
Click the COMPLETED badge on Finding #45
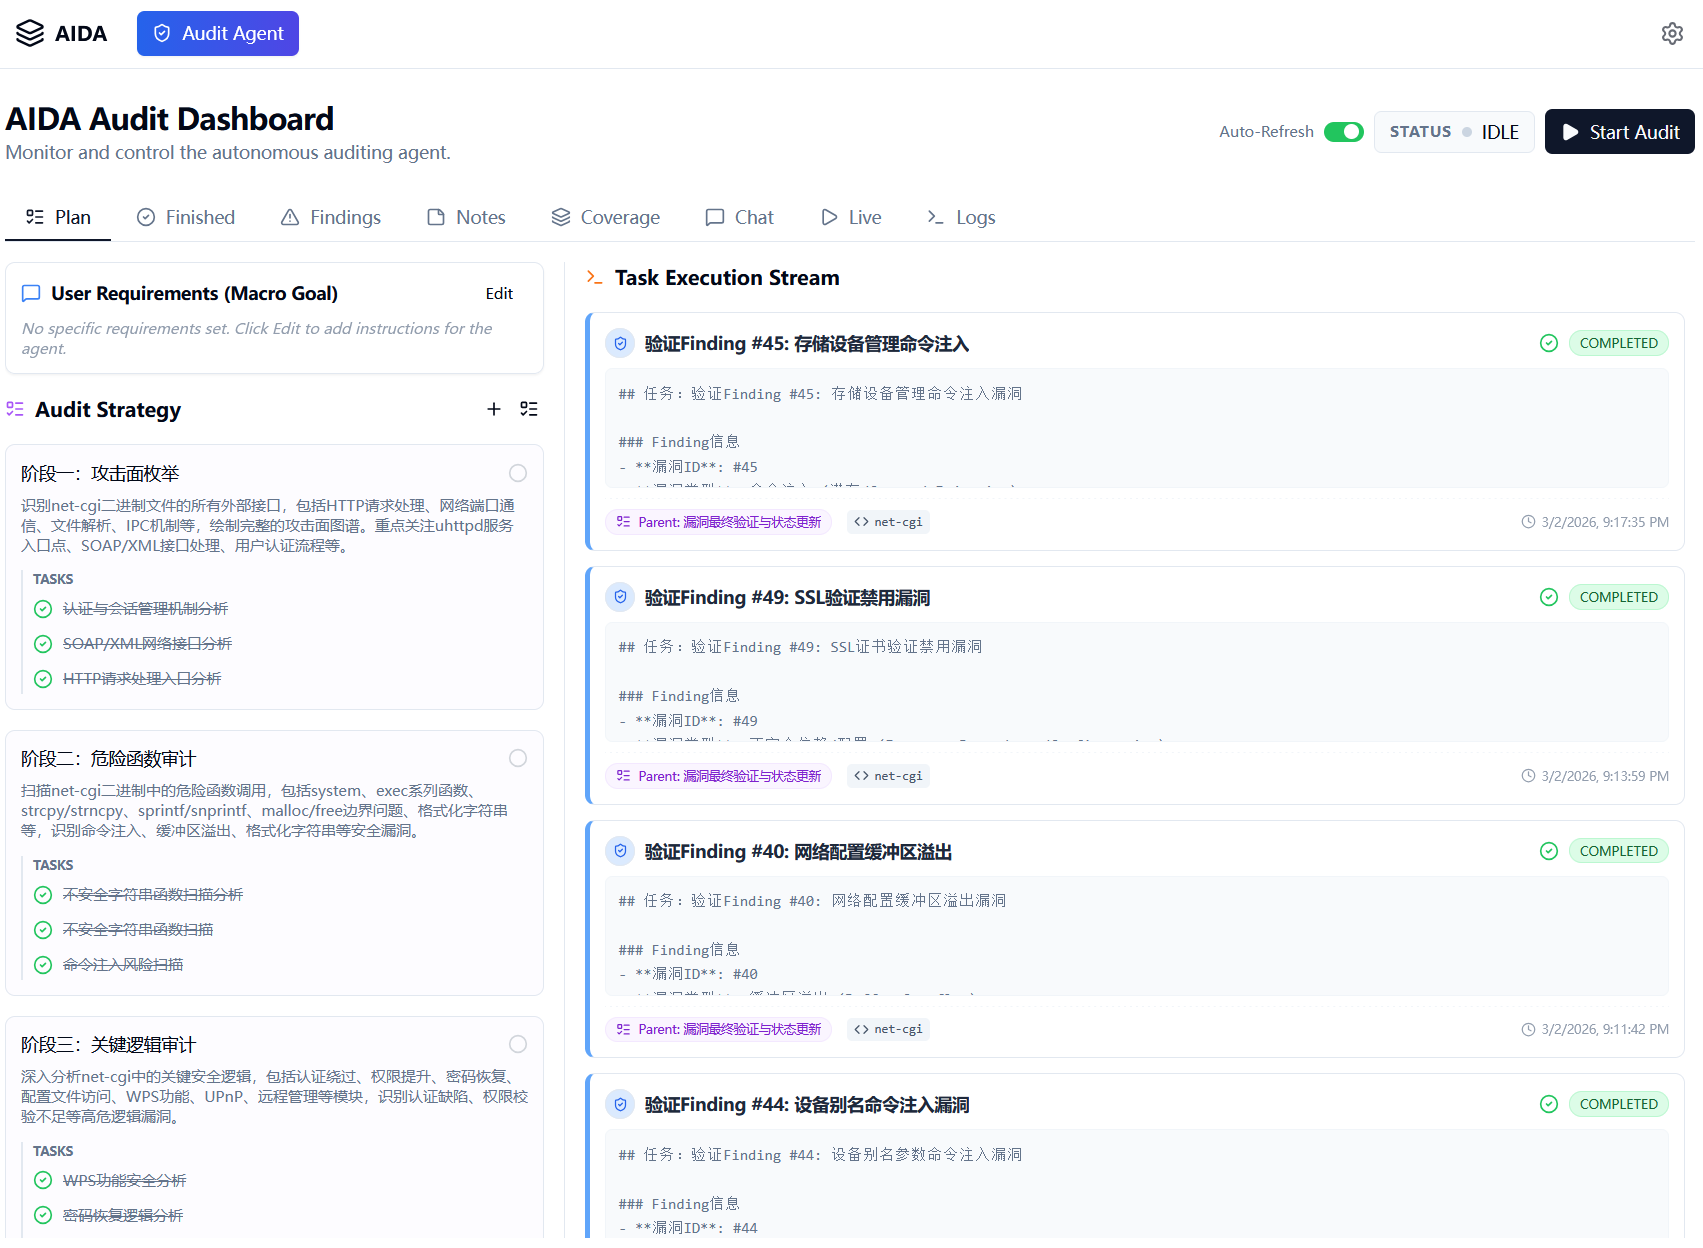pos(1618,343)
